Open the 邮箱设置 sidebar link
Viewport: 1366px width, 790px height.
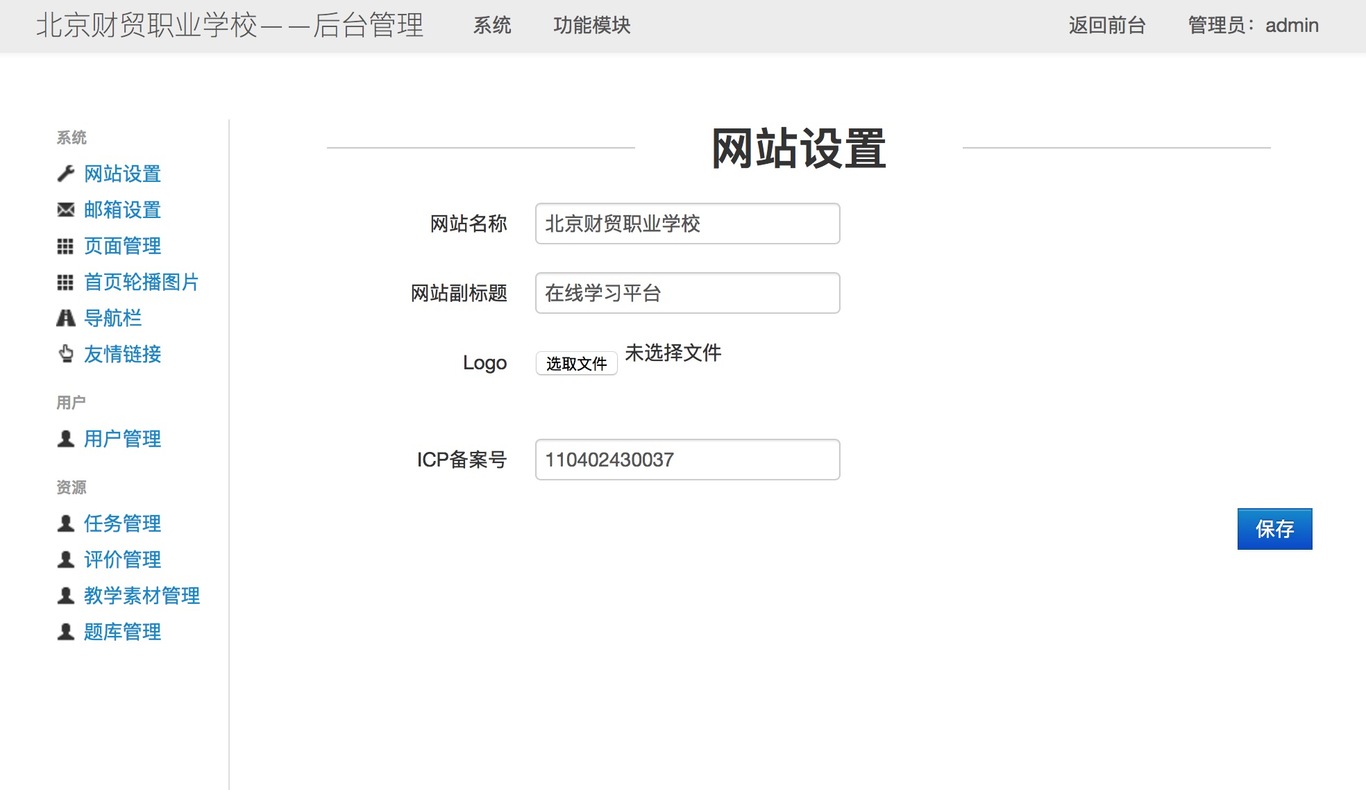point(122,210)
